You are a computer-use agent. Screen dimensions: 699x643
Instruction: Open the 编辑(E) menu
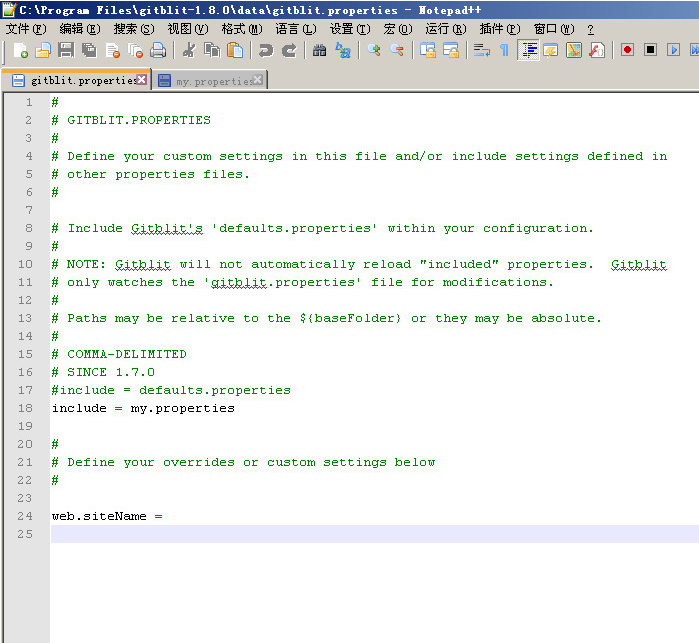(80, 29)
